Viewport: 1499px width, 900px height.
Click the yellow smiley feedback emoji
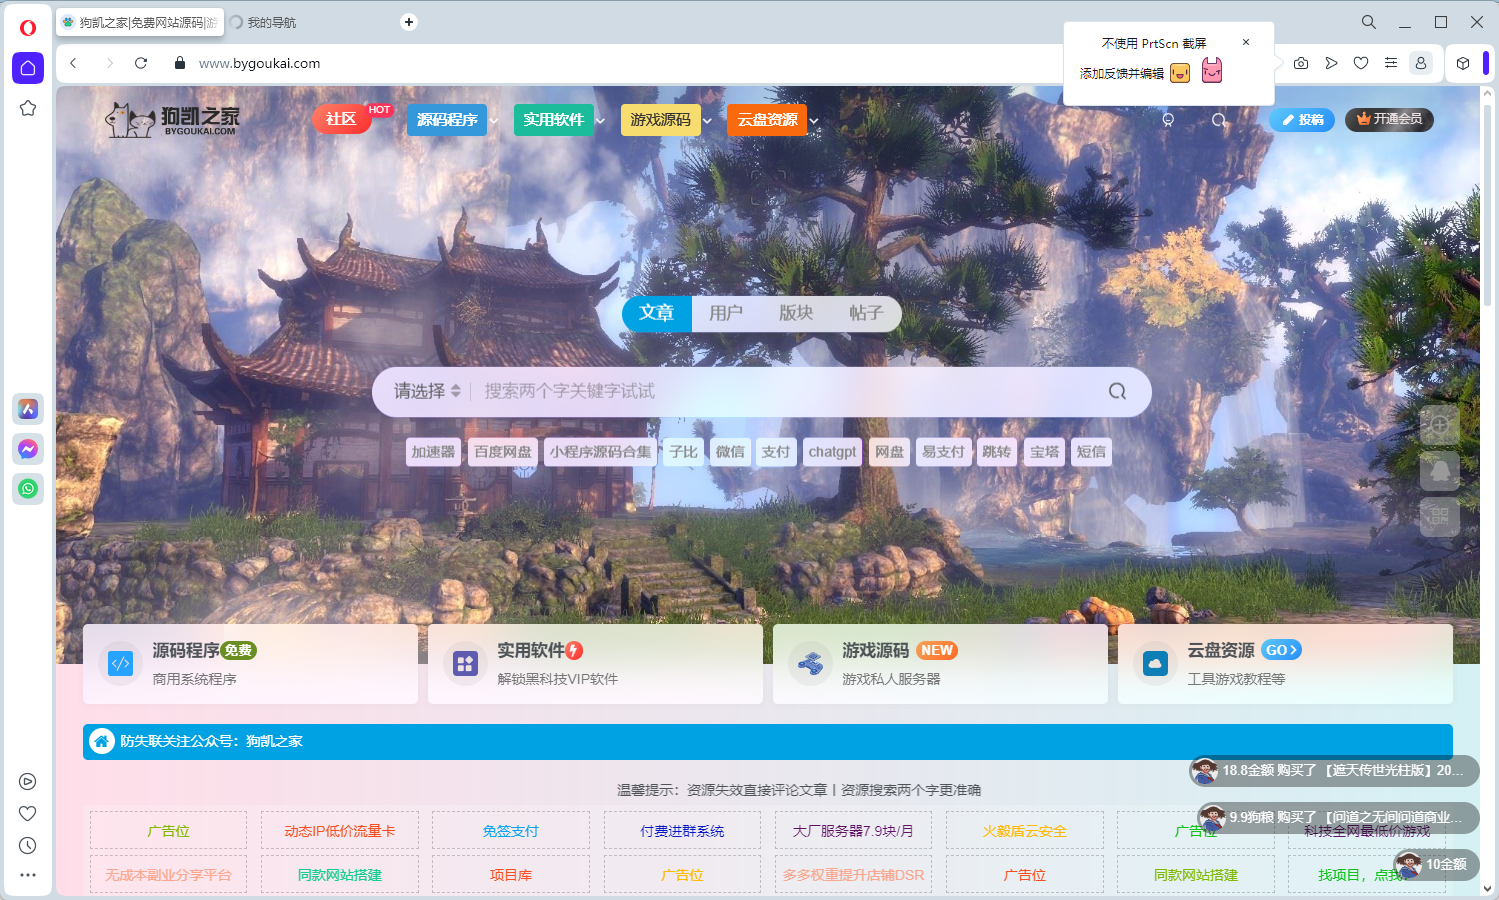click(x=1180, y=72)
